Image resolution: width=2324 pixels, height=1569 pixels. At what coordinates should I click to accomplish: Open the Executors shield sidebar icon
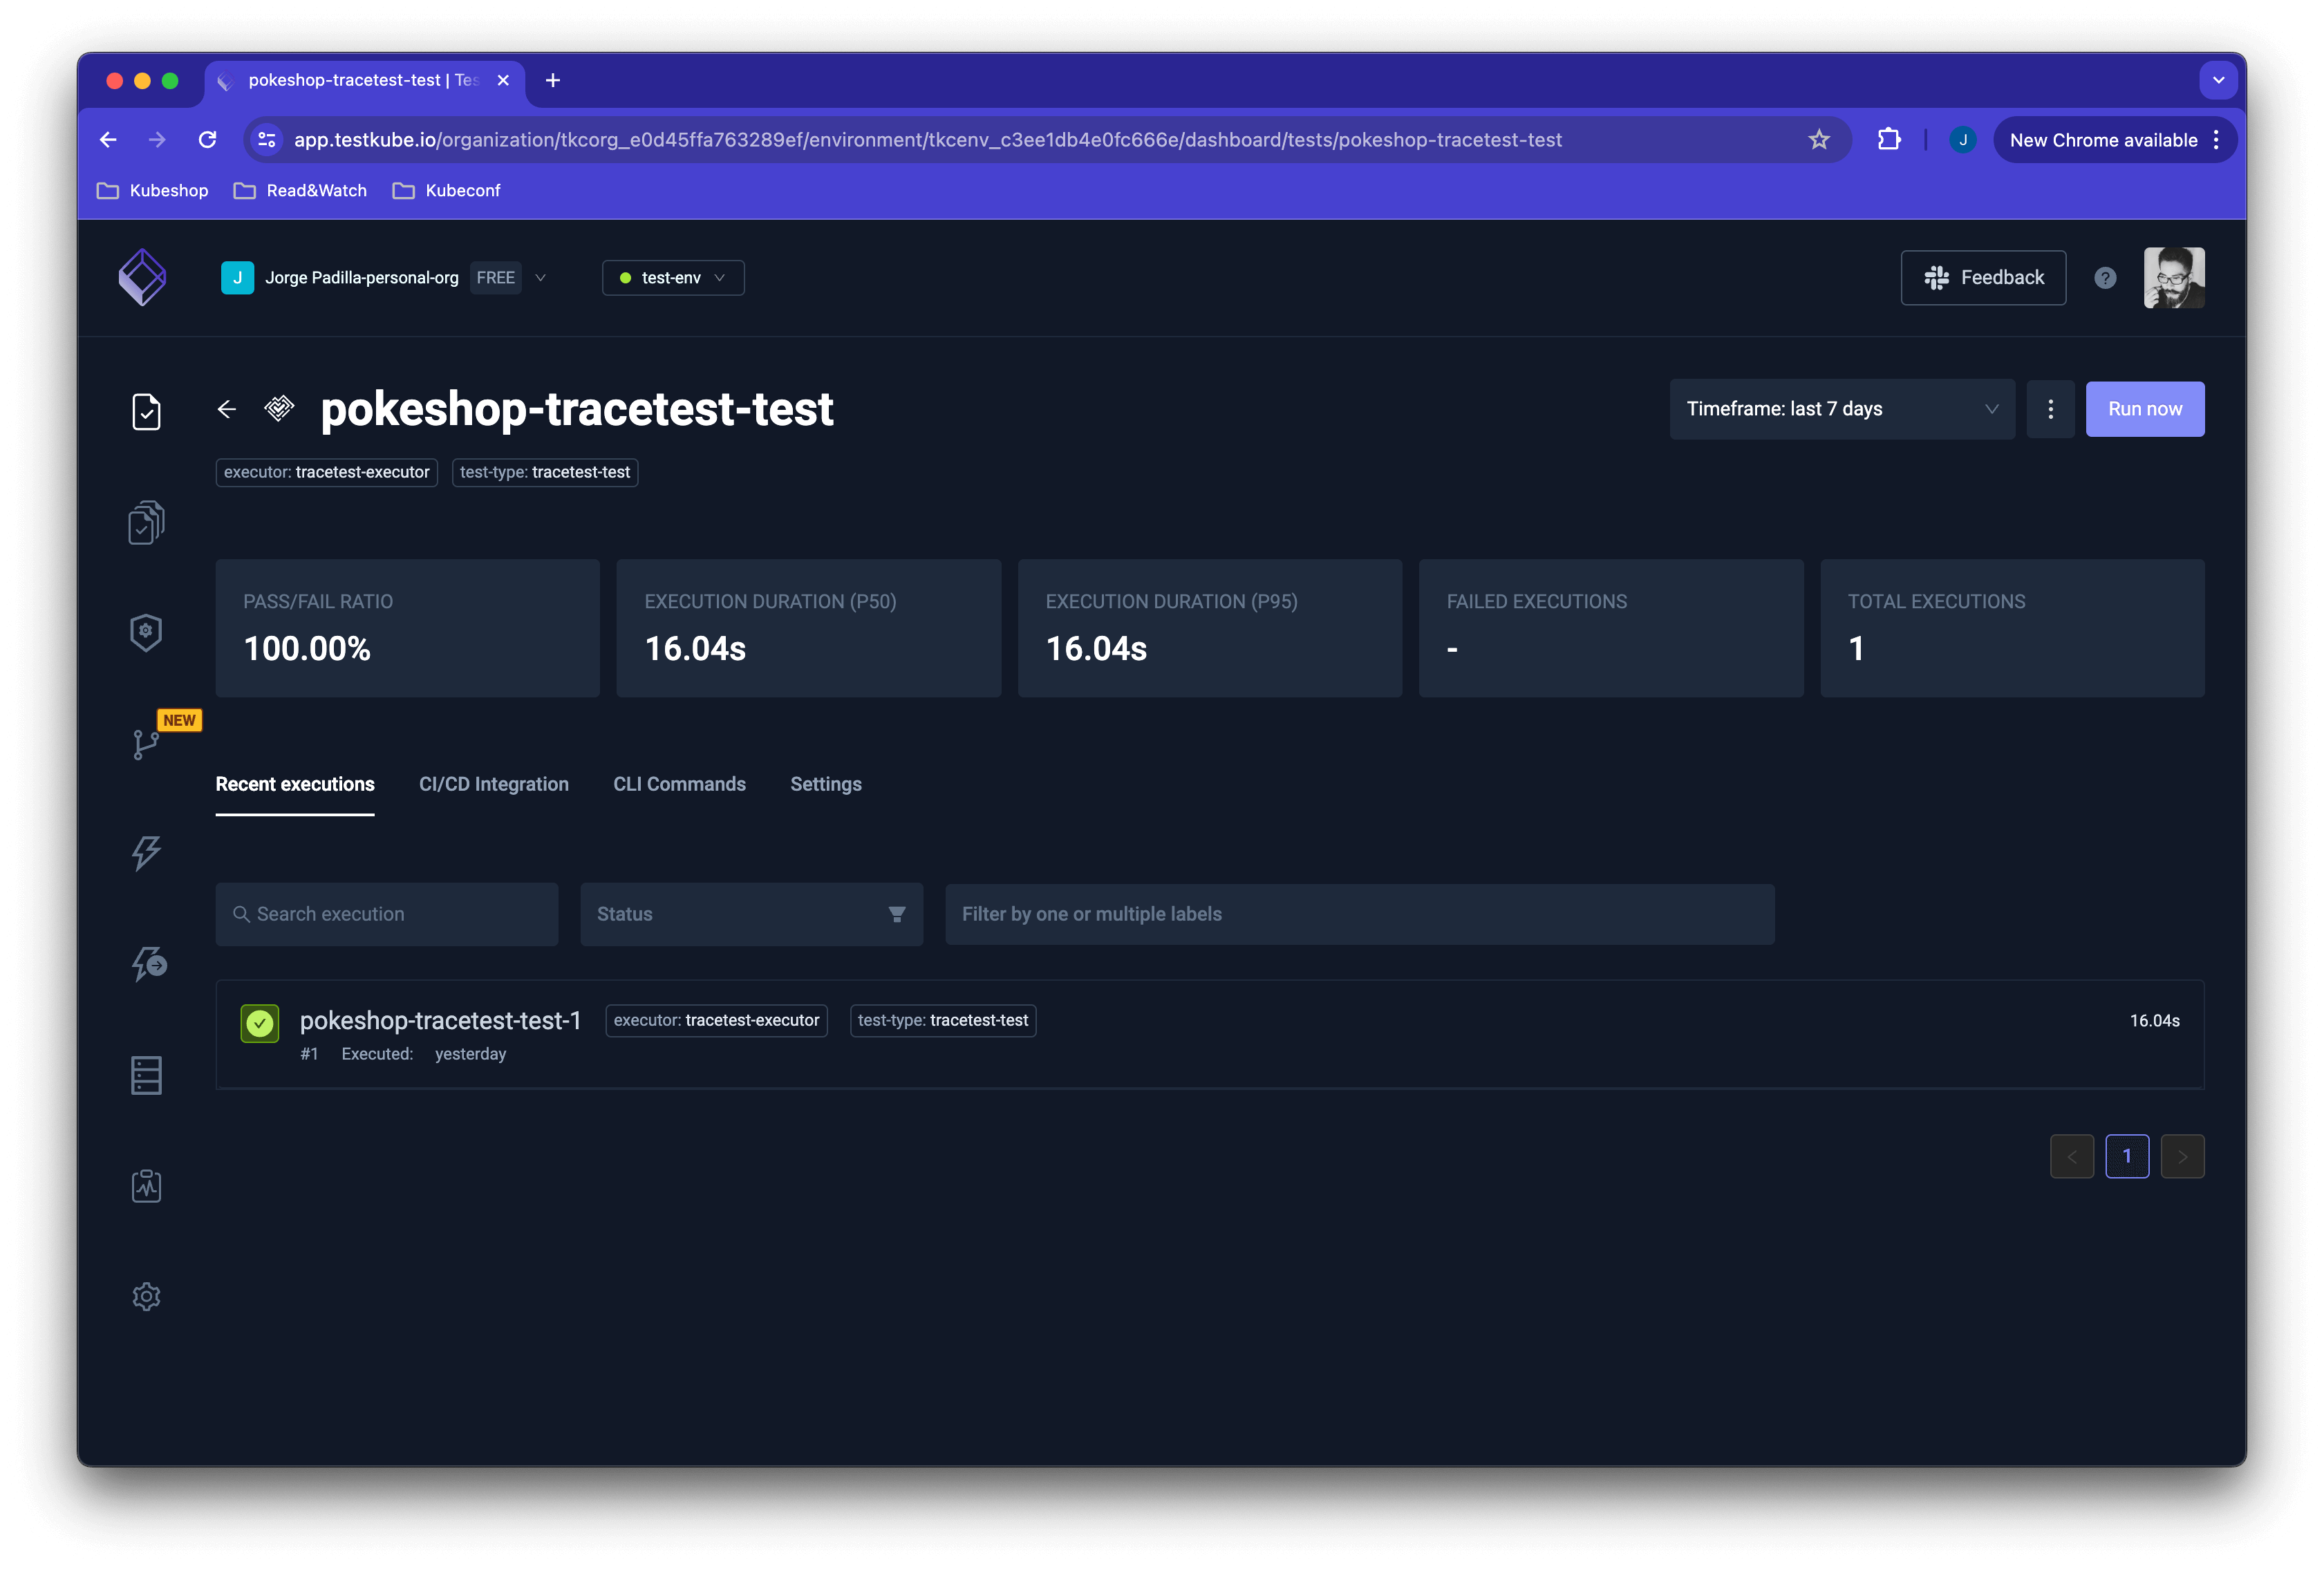click(146, 632)
